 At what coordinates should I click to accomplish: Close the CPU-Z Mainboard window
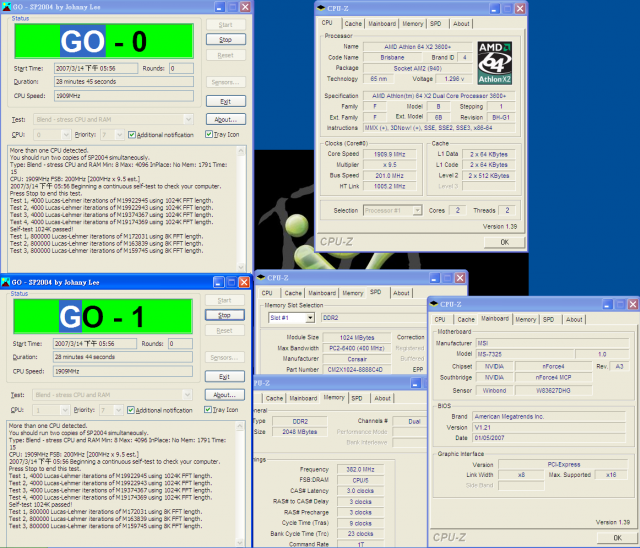[633, 304]
